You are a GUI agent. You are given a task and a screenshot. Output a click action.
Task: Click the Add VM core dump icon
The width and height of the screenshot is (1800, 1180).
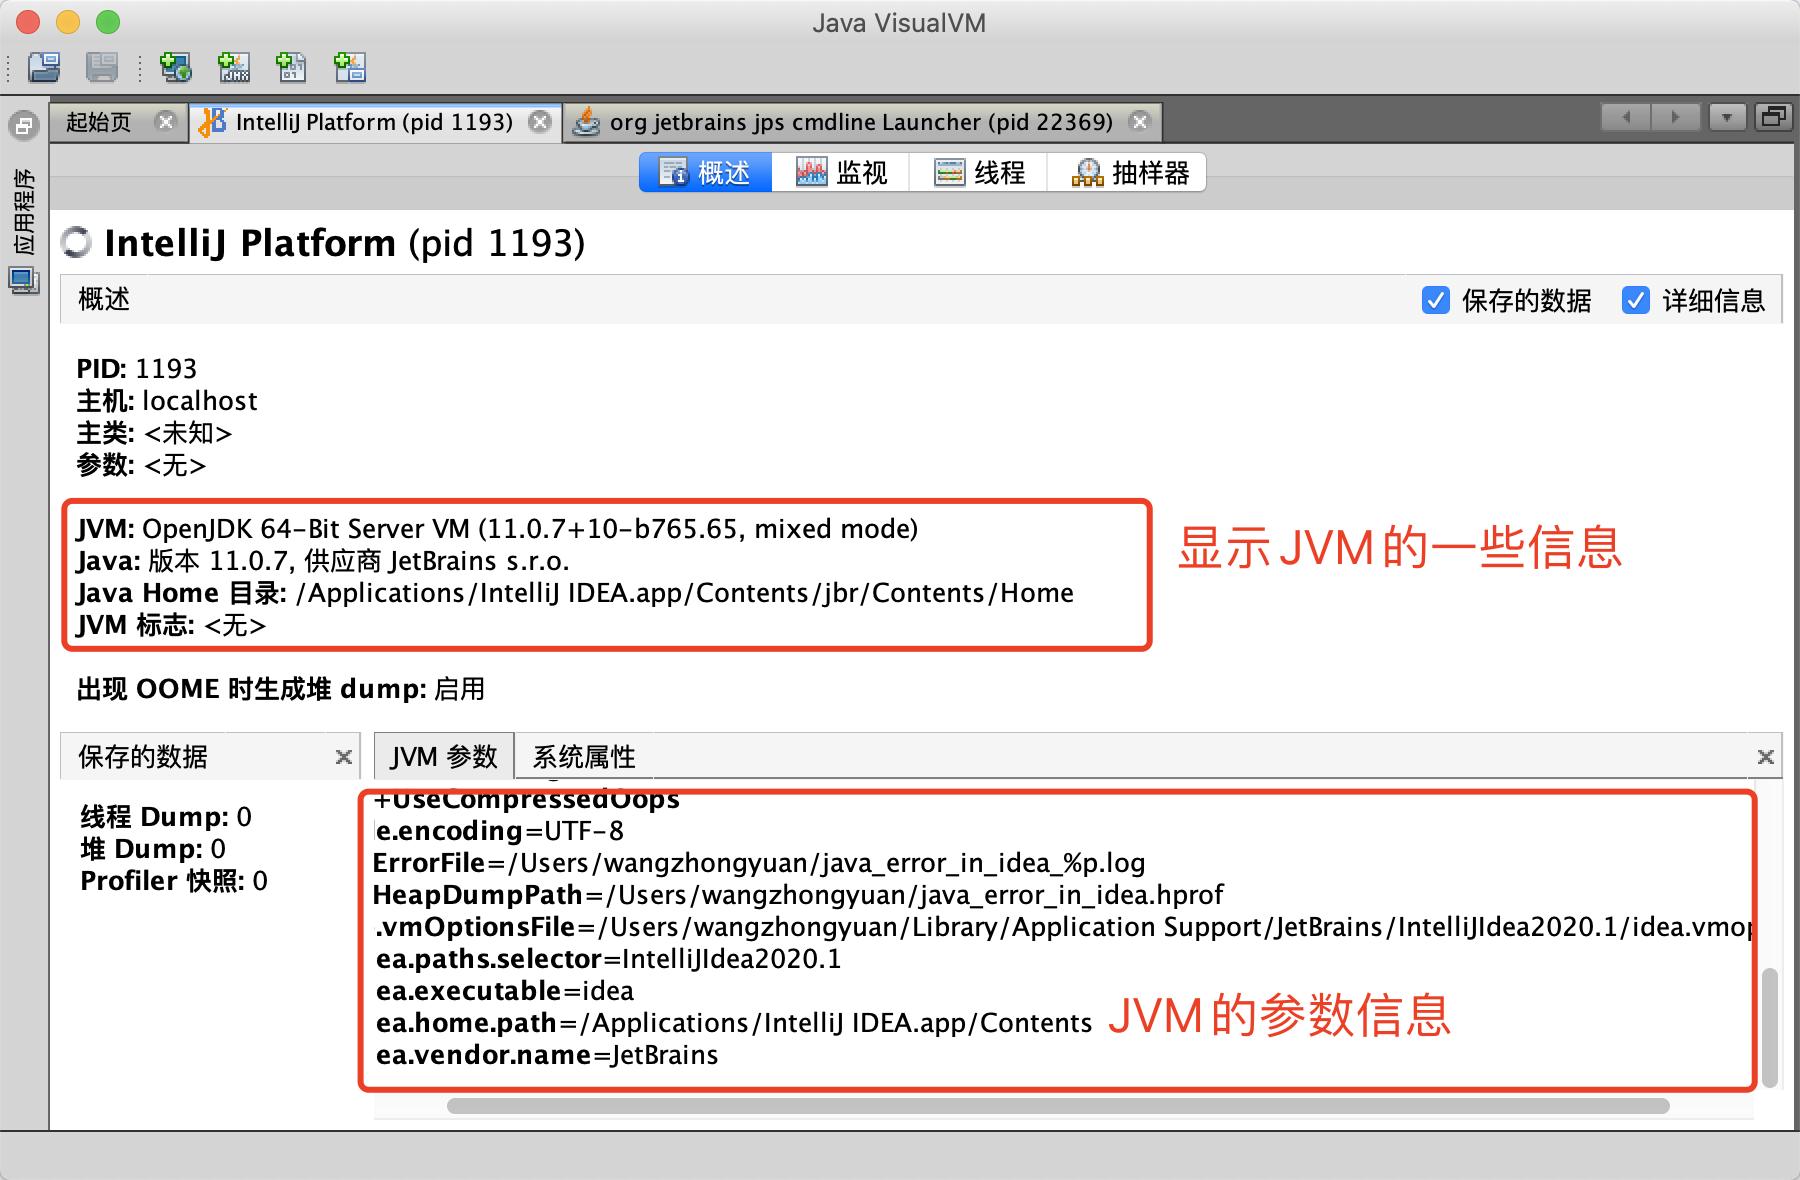(x=292, y=67)
